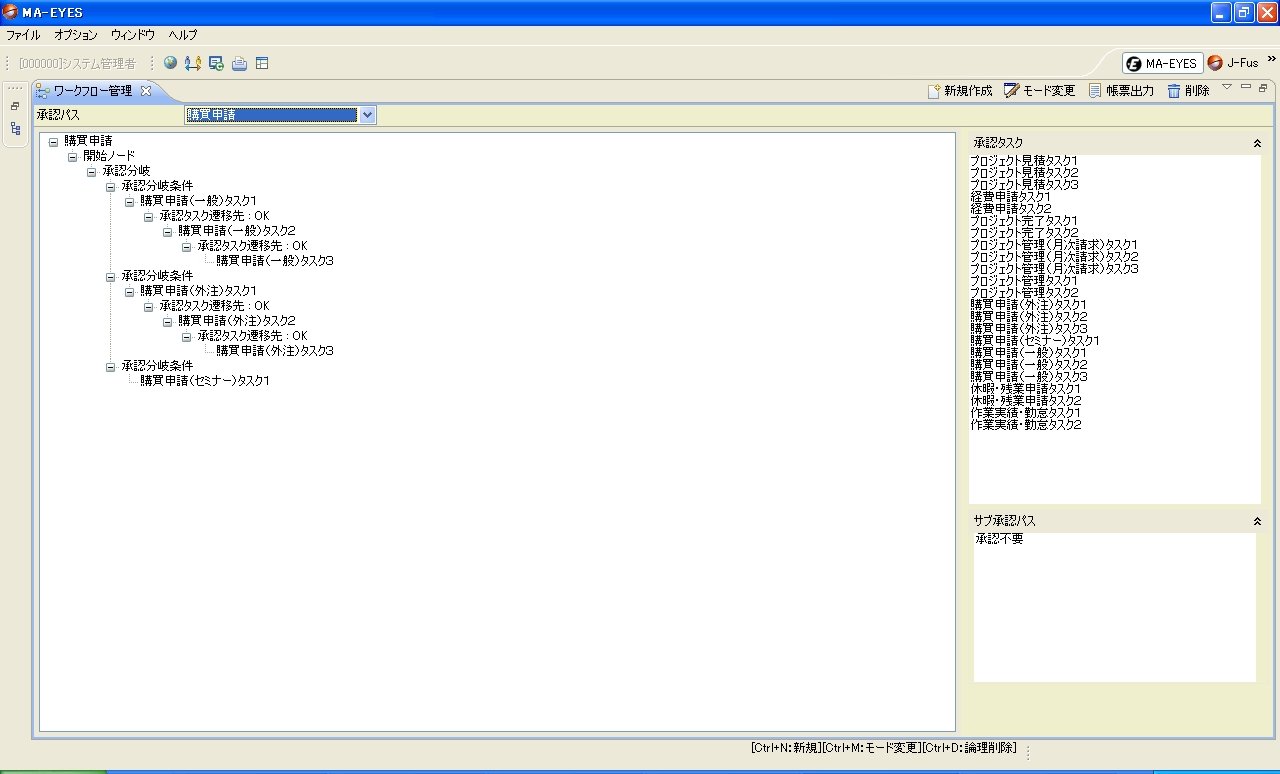
Task: Select 購買申請(外注)タスク3 leaf in the tree
Action: coord(275,351)
